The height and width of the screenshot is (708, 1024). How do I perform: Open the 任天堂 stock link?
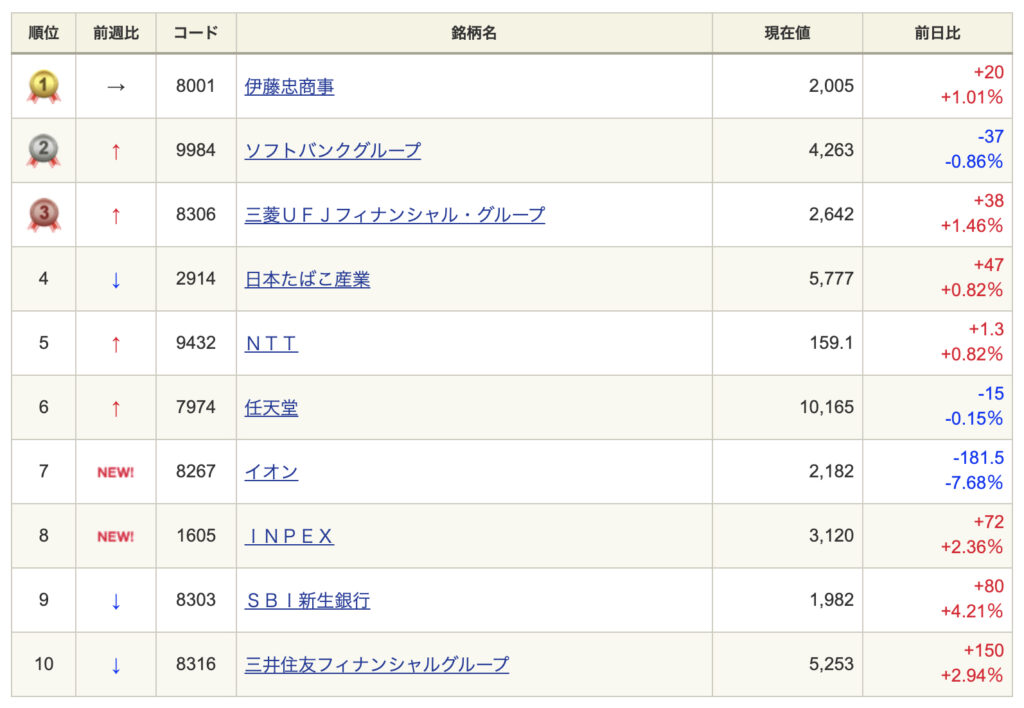tap(271, 407)
